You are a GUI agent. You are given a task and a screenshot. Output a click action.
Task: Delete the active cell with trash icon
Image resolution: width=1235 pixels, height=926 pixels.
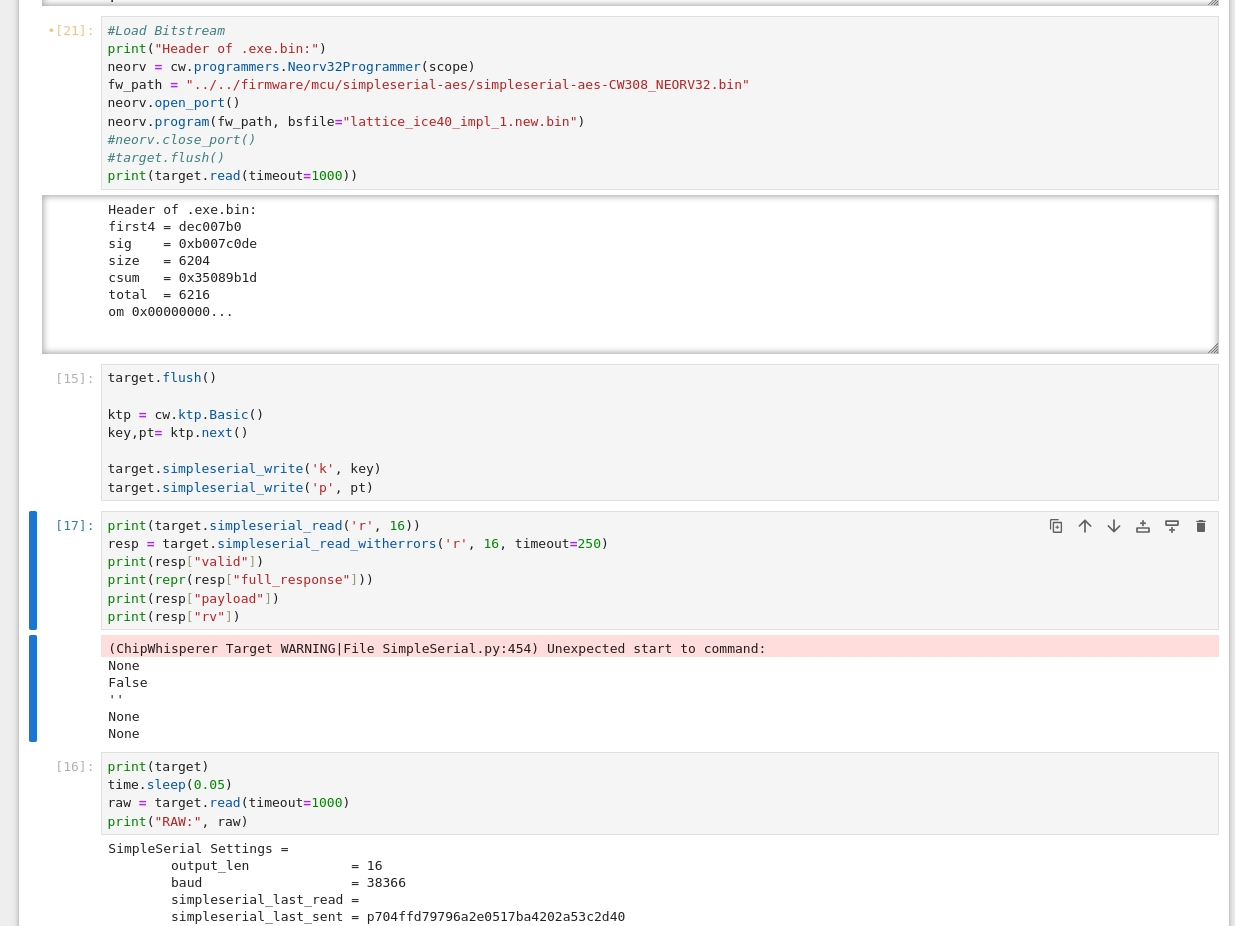coord(1201,526)
